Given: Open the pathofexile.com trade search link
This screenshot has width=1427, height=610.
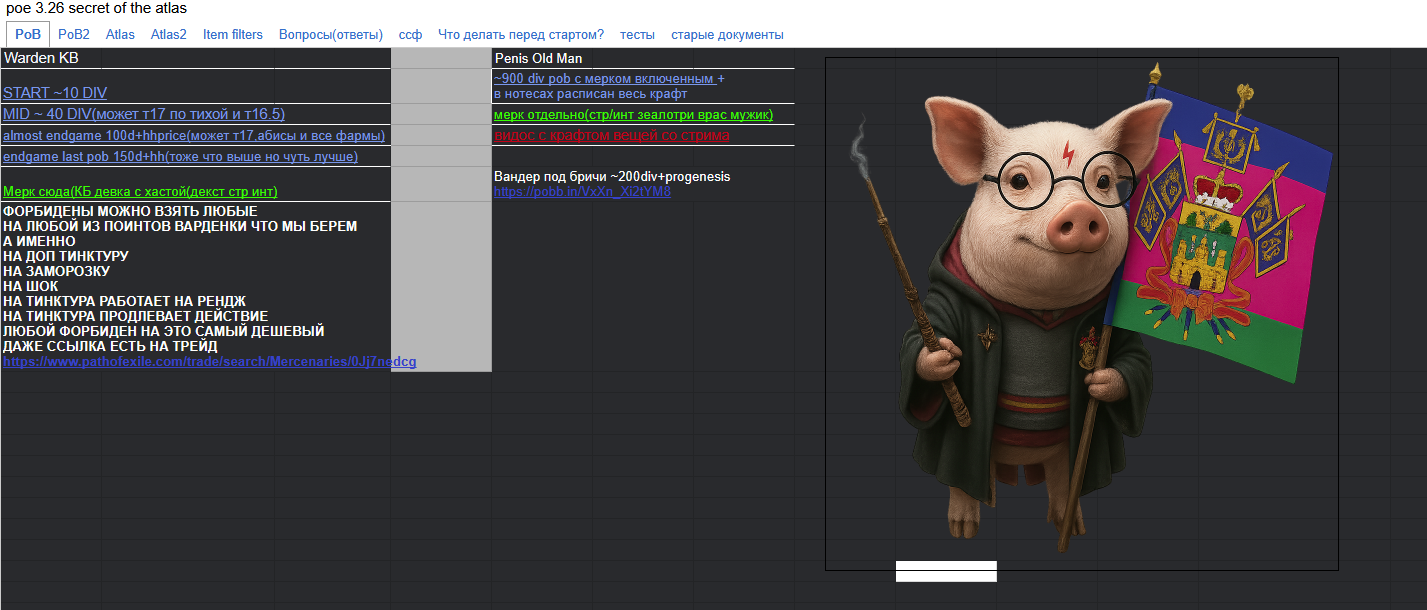Looking at the screenshot, I should 209,361.
